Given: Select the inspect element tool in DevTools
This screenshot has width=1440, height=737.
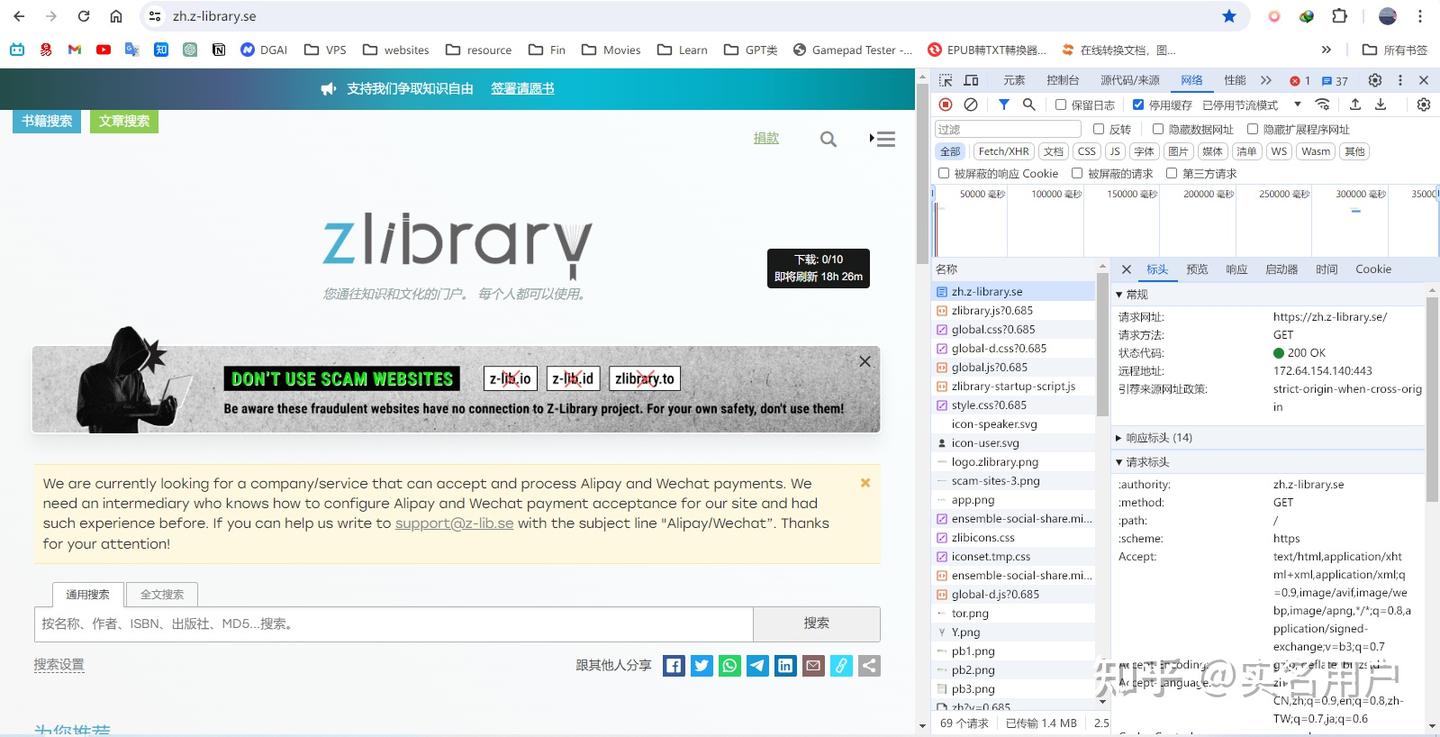Looking at the screenshot, I should point(944,79).
